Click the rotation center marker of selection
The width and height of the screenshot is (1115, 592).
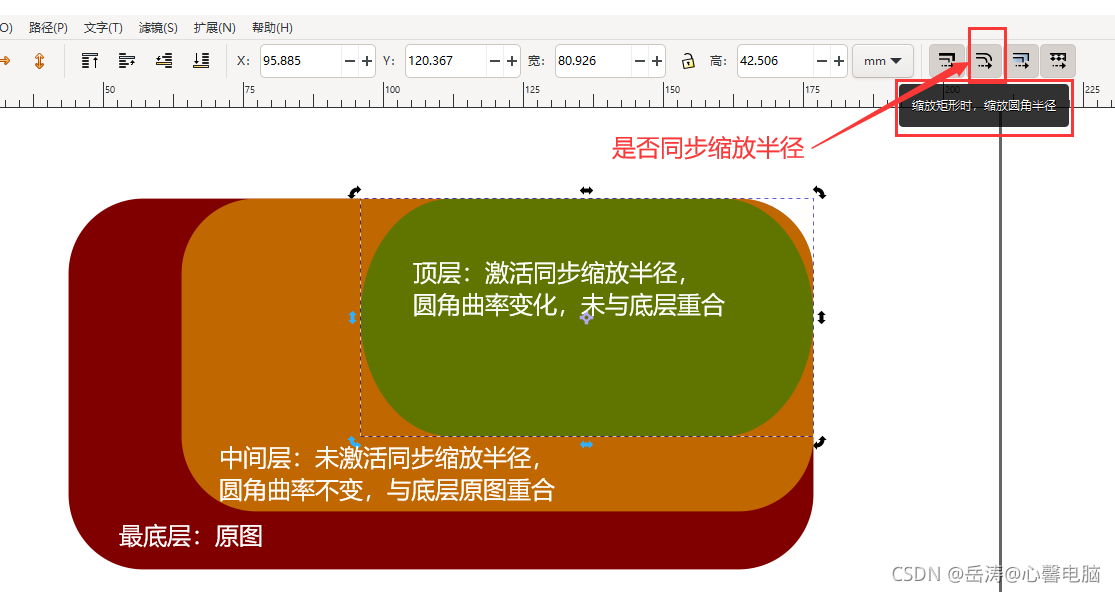click(x=586, y=318)
